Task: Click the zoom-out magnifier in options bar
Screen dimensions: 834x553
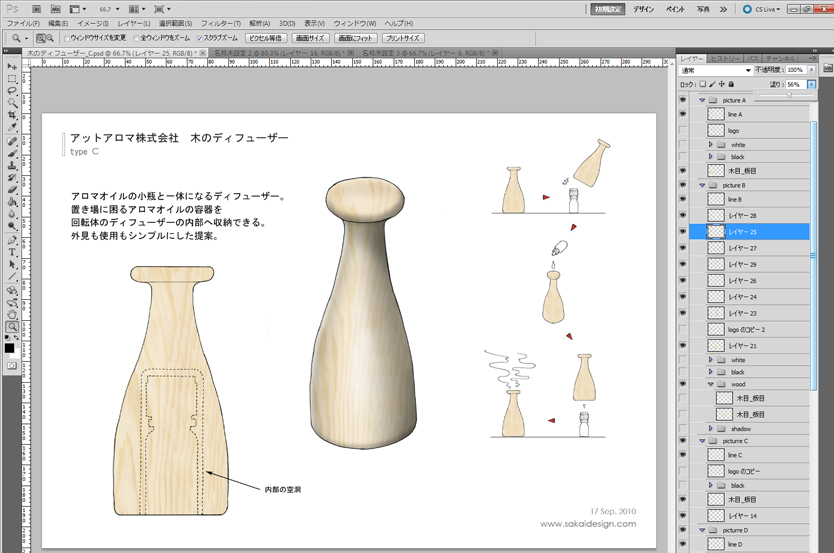Action: pyautogui.click(x=51, y=38)
